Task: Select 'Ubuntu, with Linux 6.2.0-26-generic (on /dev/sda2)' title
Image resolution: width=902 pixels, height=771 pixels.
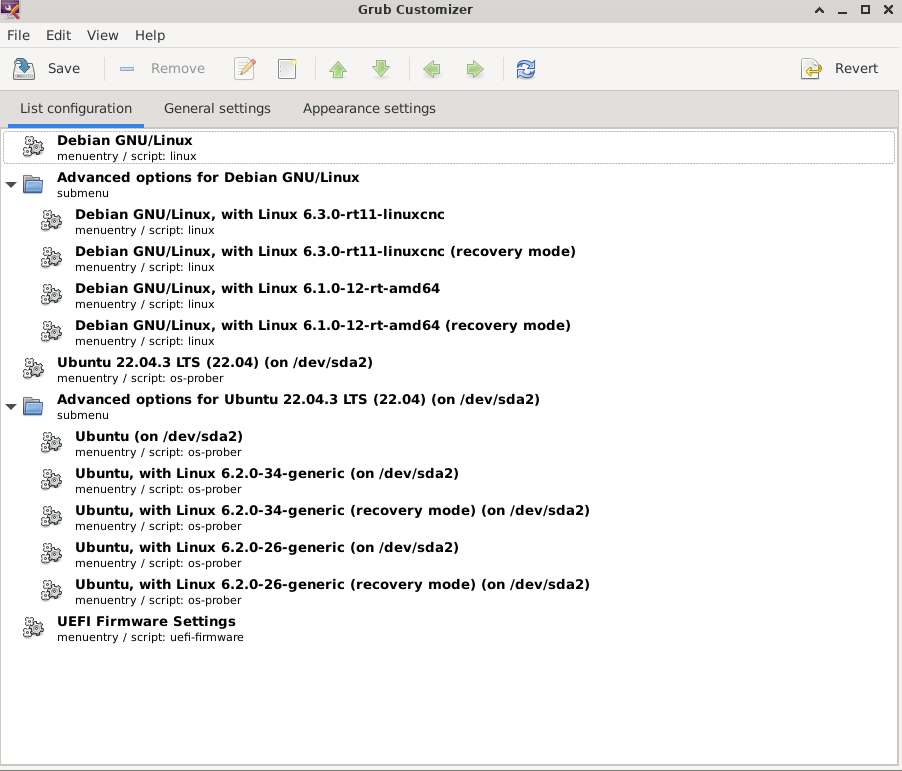Action: tap(267, 547)
